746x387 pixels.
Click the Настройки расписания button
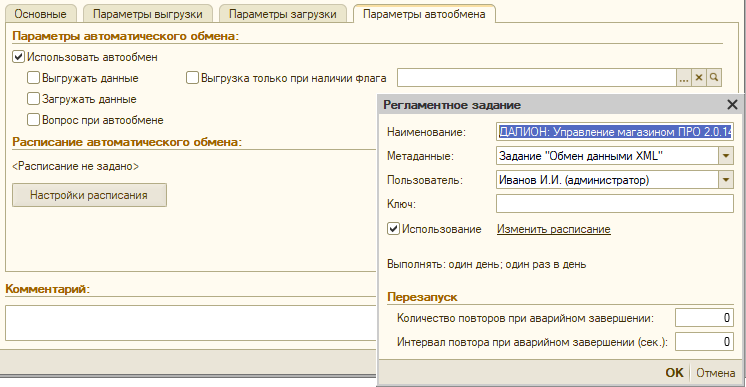(x=89, y=195)
